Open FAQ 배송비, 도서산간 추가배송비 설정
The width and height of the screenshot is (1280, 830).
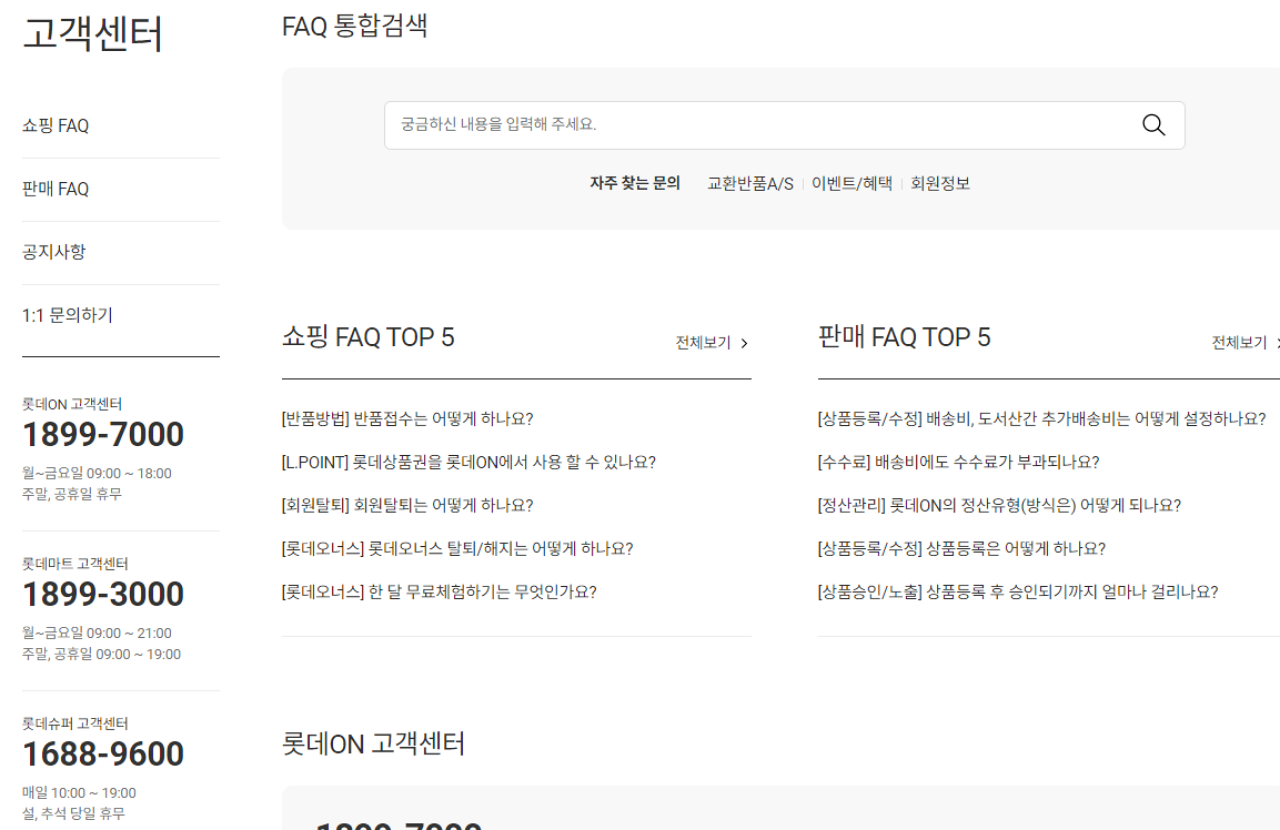(1042, 418)
